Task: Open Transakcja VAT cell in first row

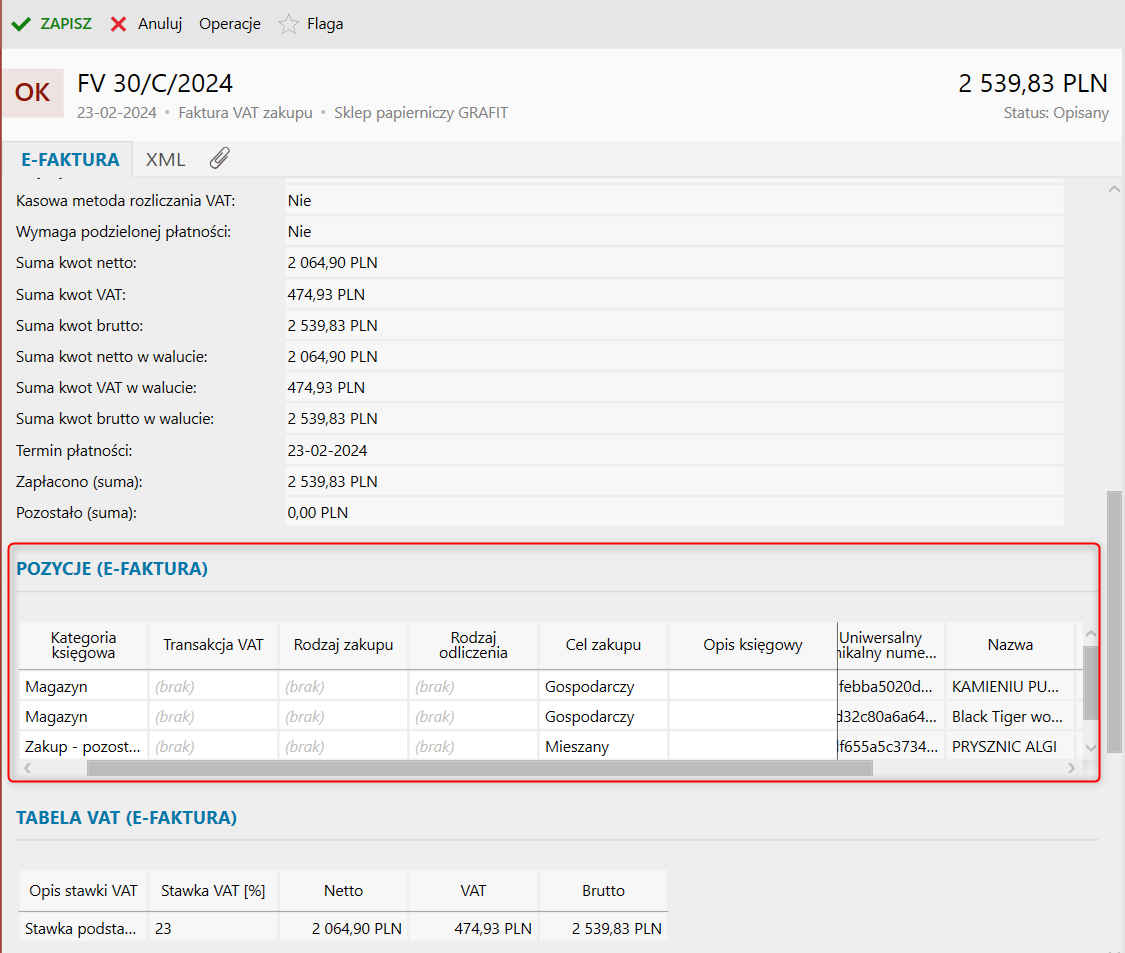Action: click(x=213, y=687)
